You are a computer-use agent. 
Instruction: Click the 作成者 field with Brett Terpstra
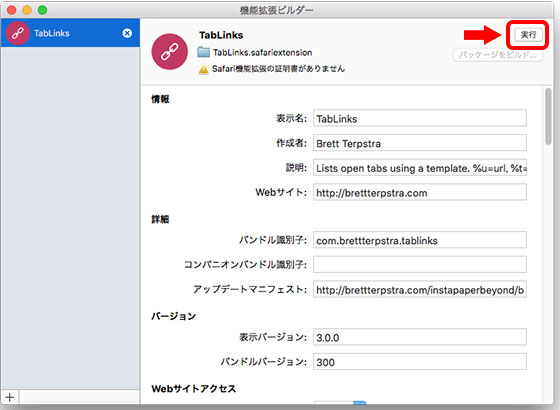click(420, 143)
